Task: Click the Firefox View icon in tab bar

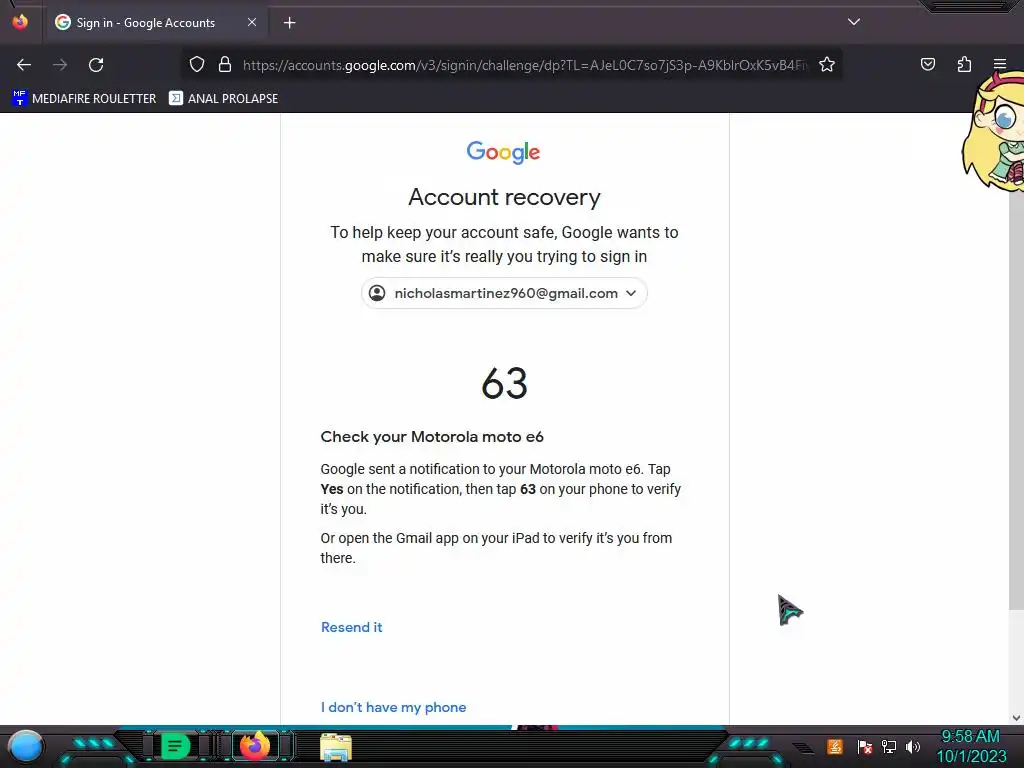Action: click(20, 22)
